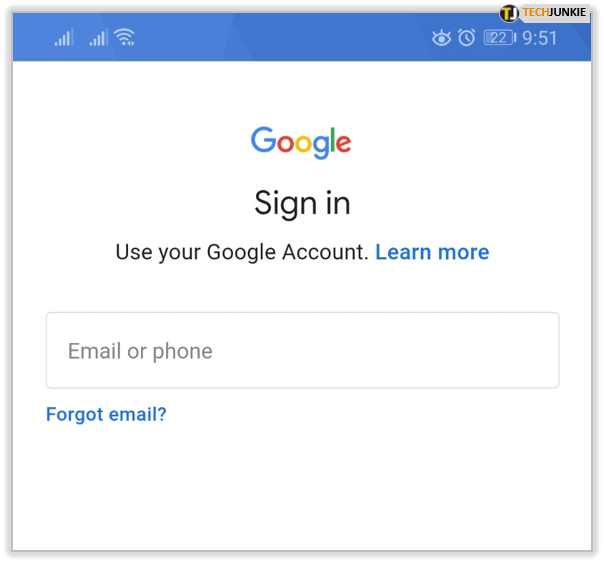Tap the alarm clock status icon
The image size is (604, 563).
coord(466,38)
